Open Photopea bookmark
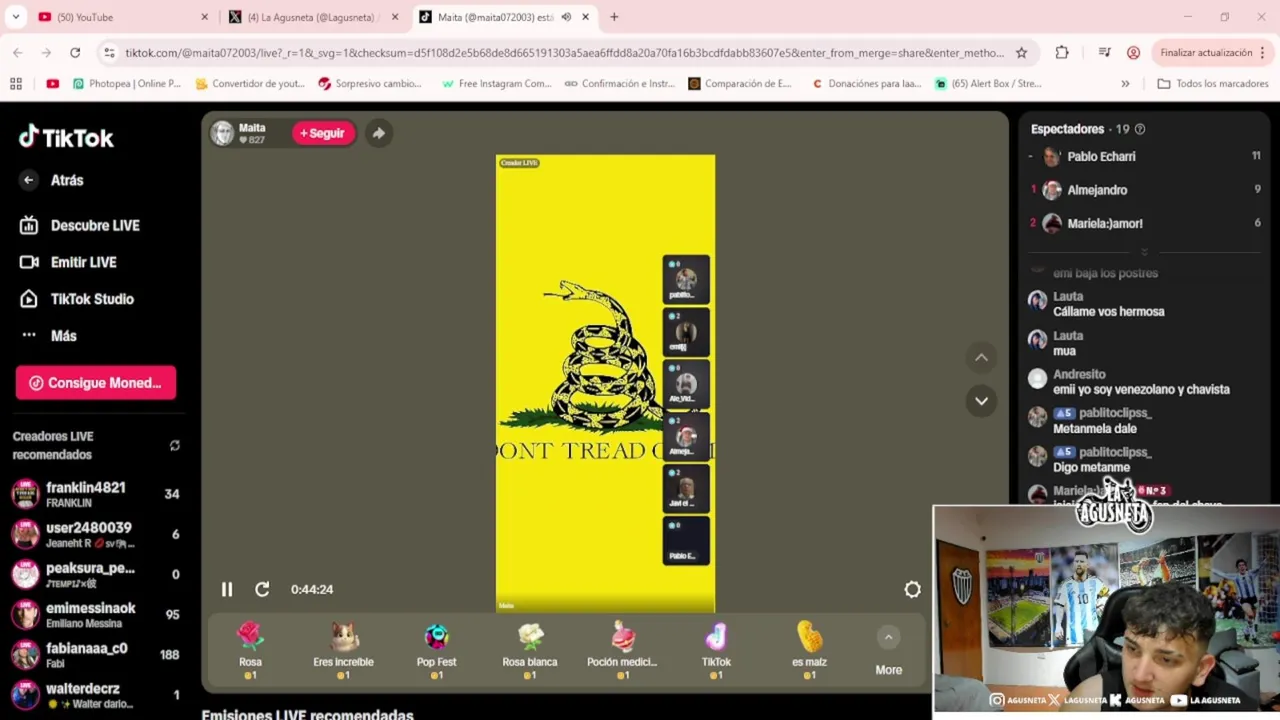1280x720 pixels. (x=126, y=84)
